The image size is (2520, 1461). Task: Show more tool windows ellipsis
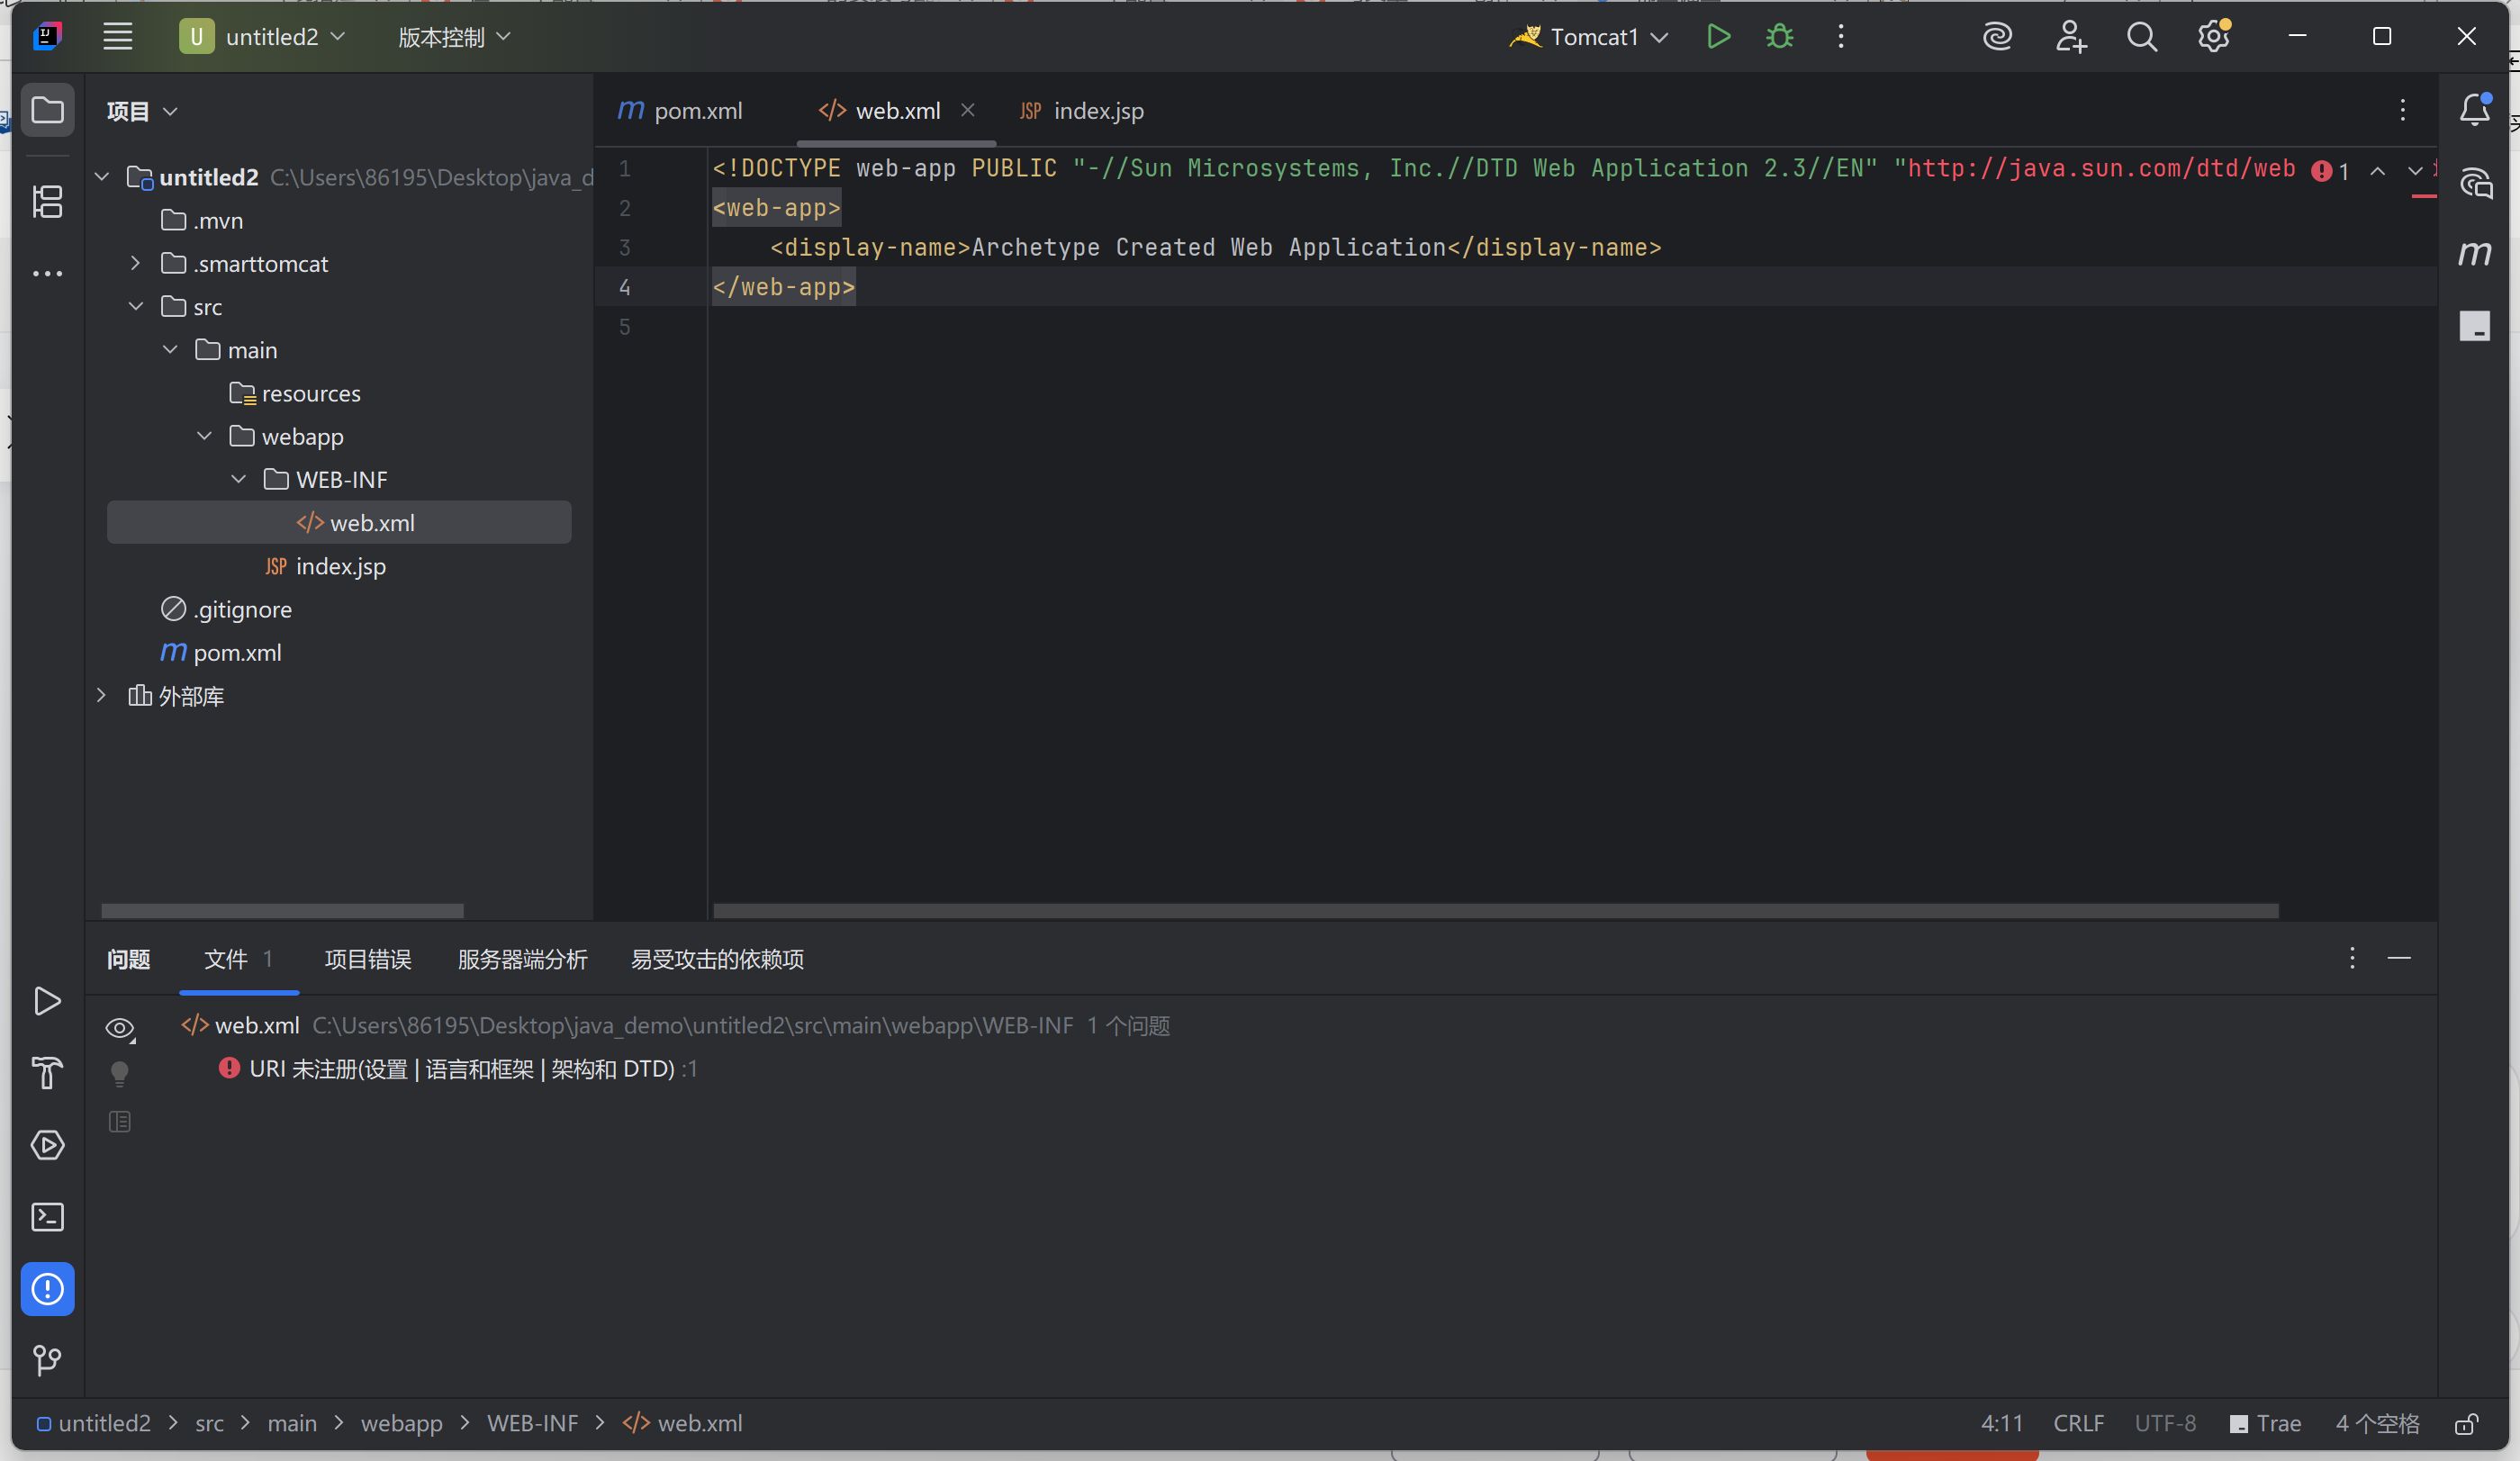click(x=47, y=273)
